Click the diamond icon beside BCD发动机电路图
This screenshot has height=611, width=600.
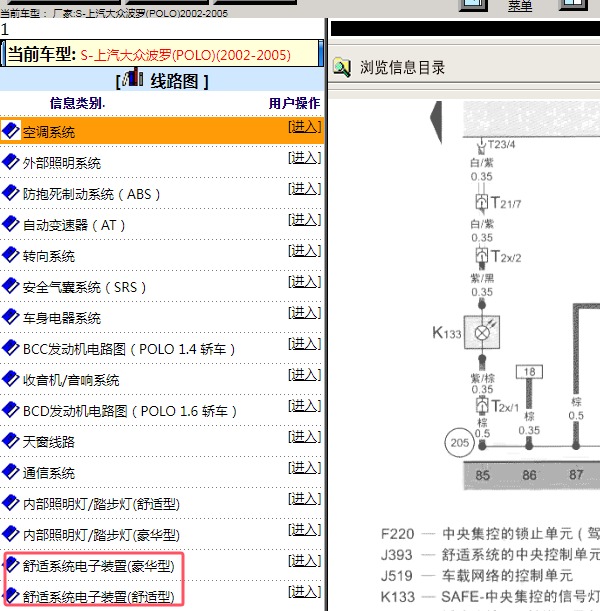[11, 410]
